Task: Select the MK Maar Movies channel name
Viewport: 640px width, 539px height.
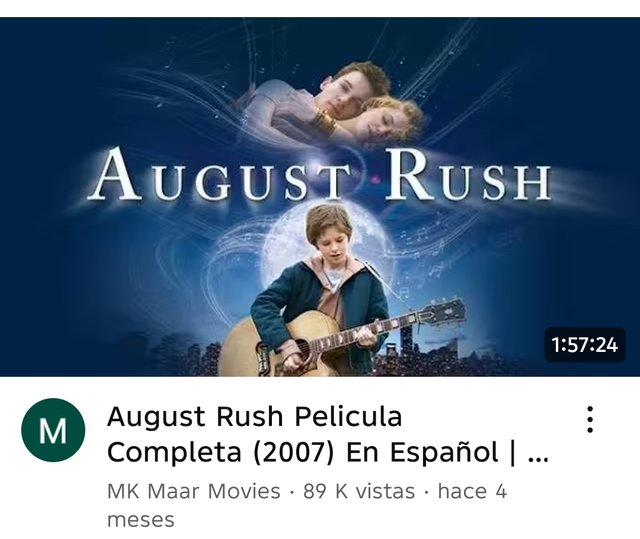Action: pyautogui.click(x=193, y=491)
